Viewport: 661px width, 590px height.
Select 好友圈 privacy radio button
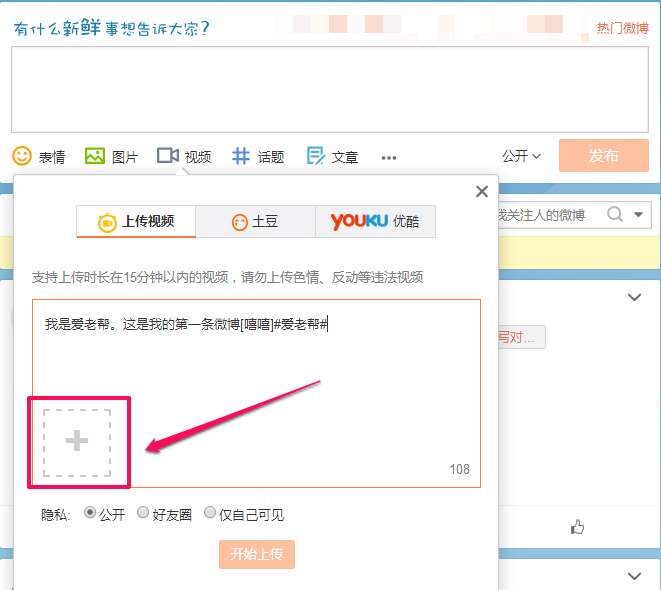click(x=143, y=513)
